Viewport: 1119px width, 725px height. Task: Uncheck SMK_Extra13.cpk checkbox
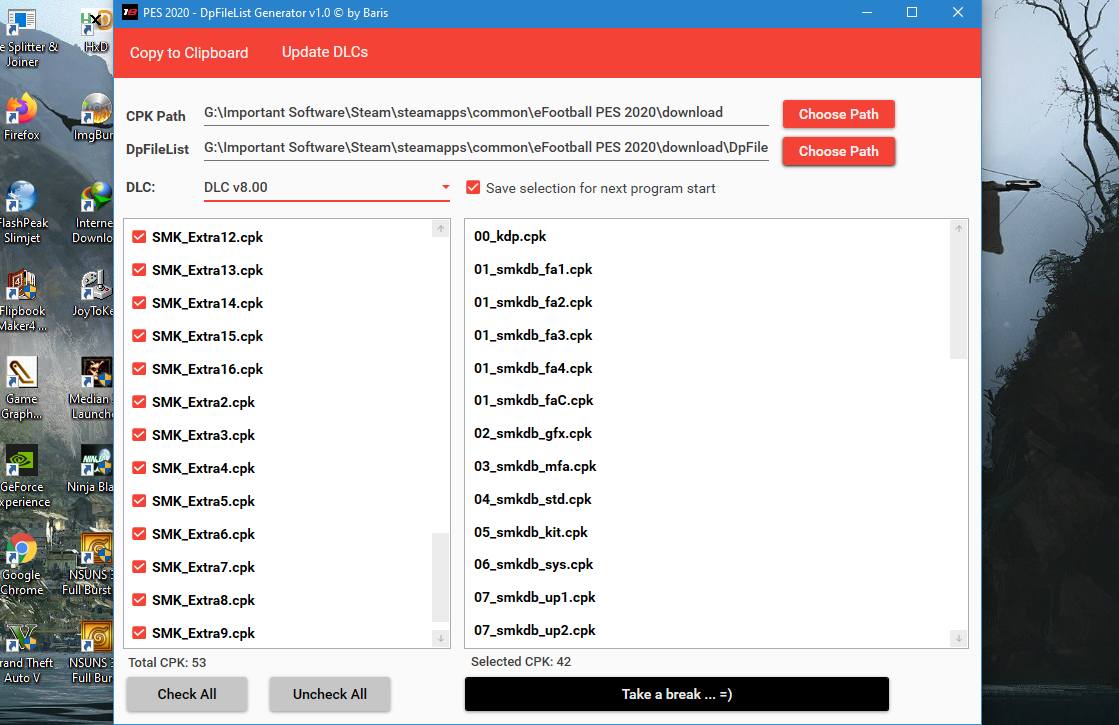pyautogui.click(x=139, y=270)
